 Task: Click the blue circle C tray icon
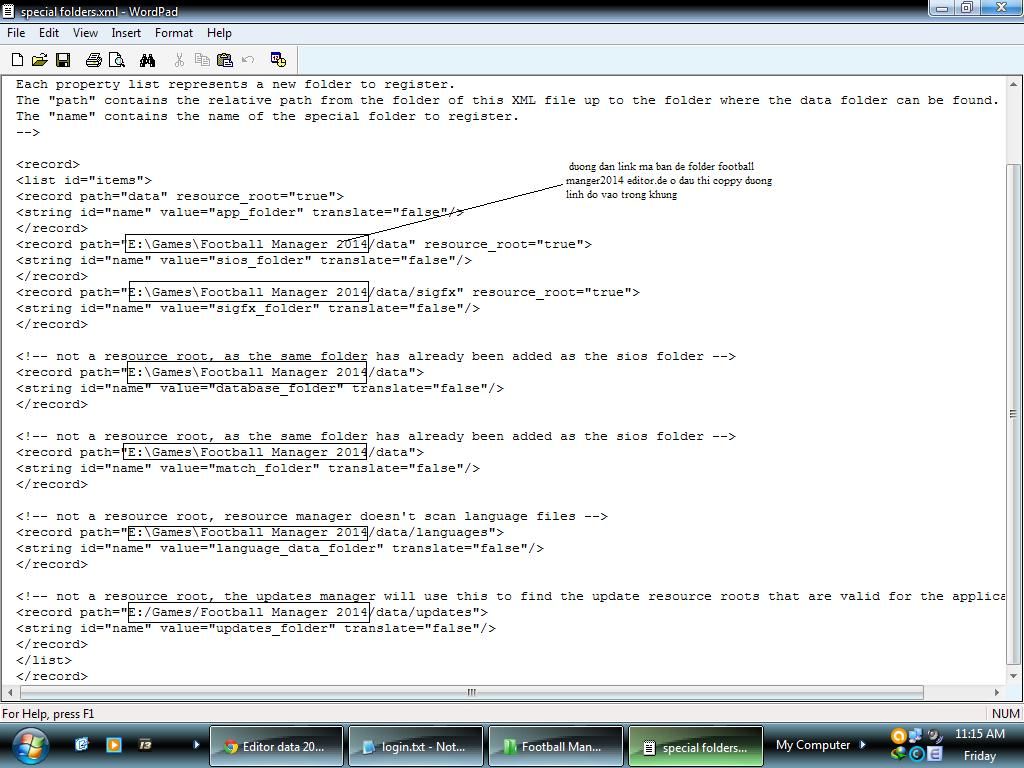[916, 754]
